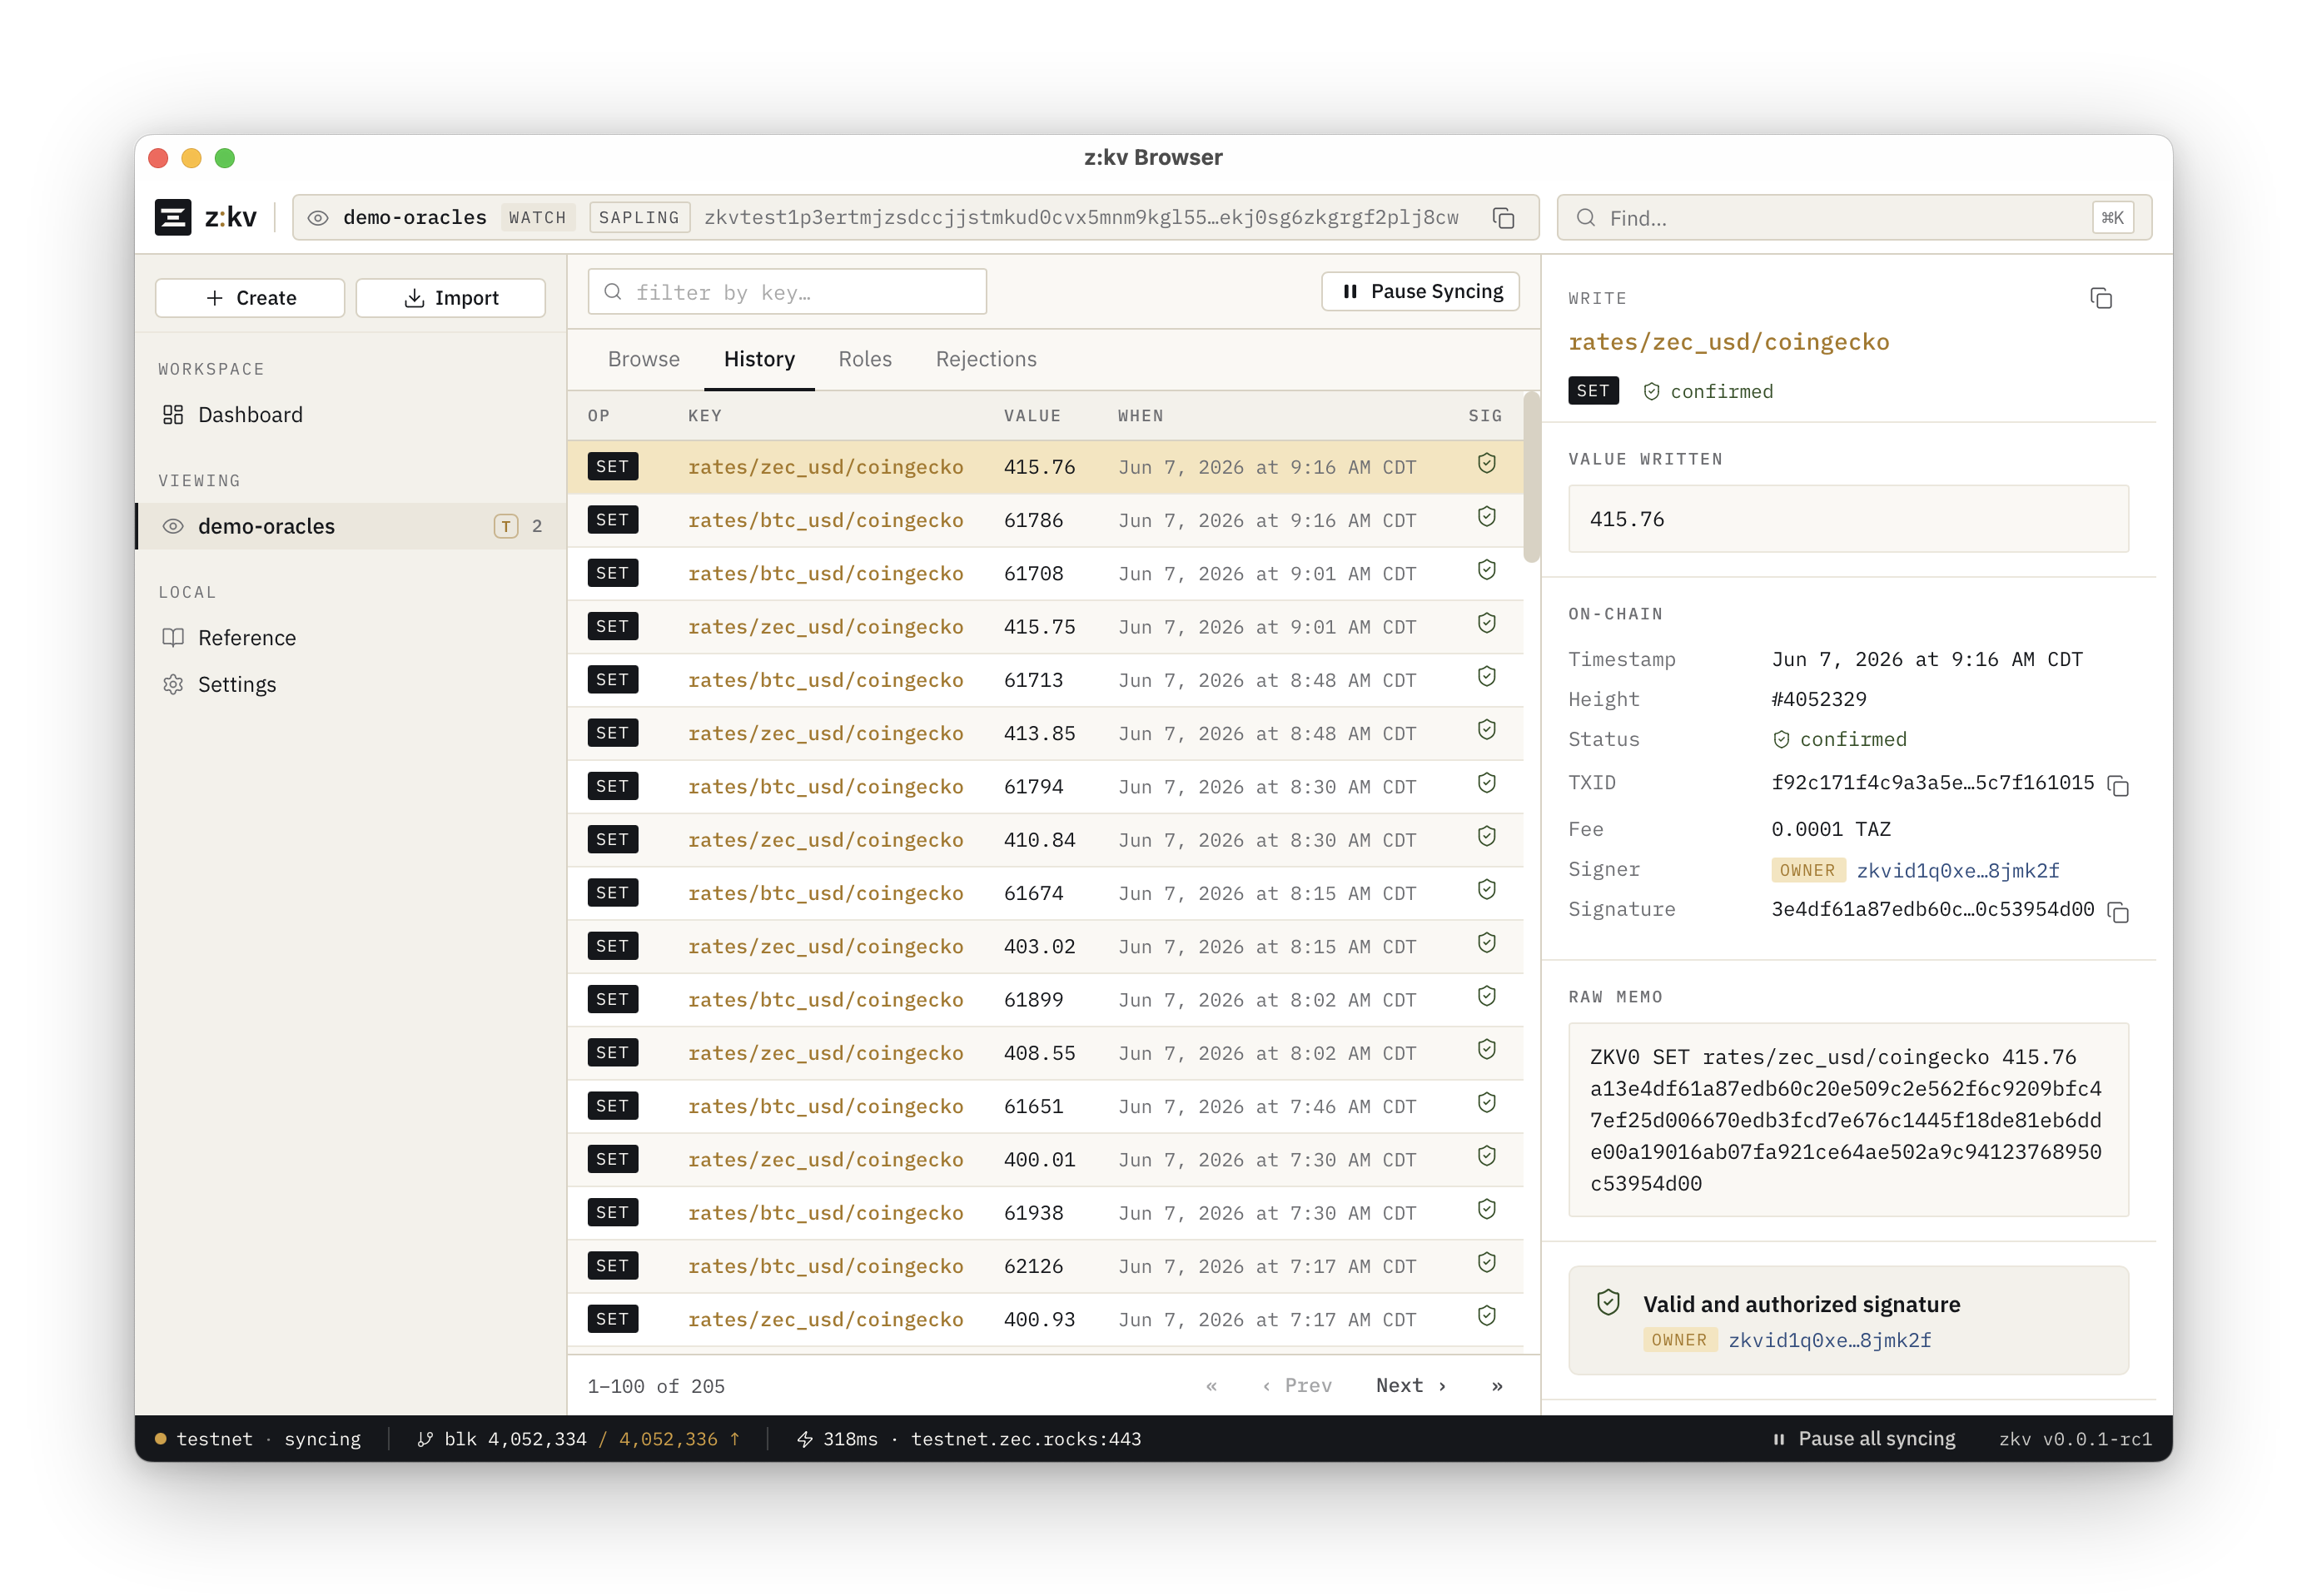This screenshot has height=1596, width=2307.
Task: Go to first page of history
Action: [1211, 1386]
